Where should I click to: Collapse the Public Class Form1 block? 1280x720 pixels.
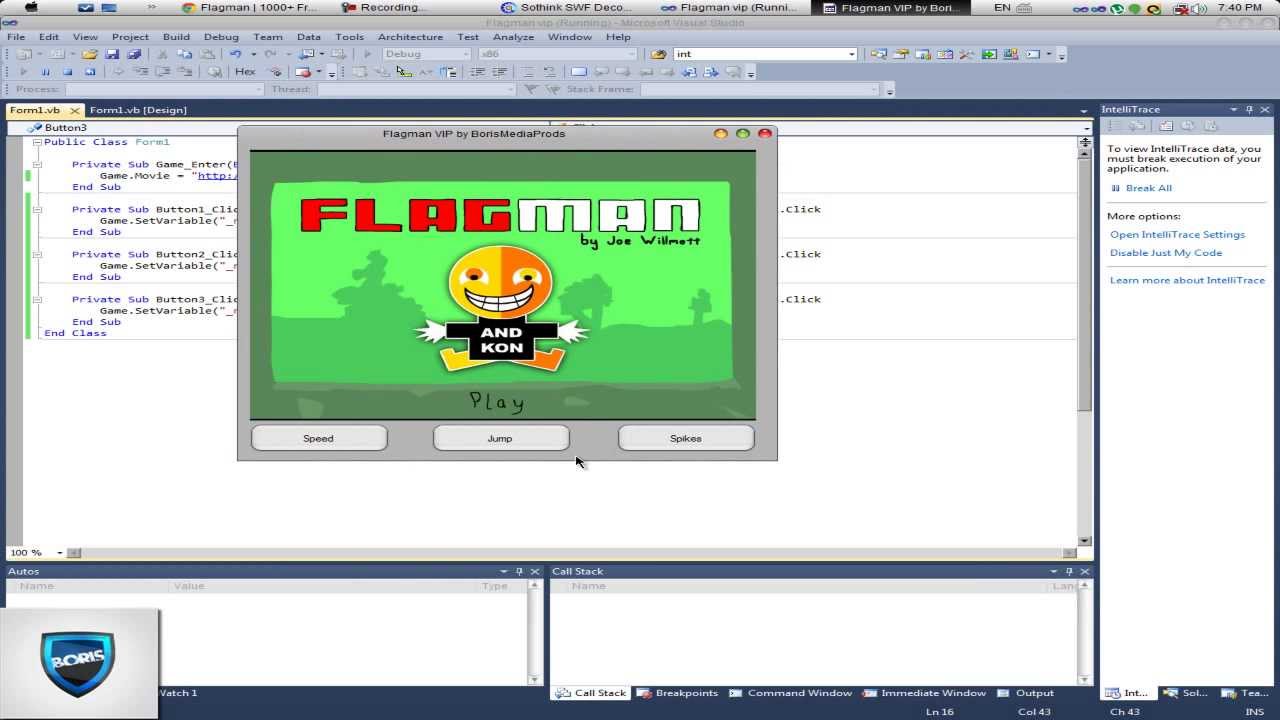[x=36, y=142]
